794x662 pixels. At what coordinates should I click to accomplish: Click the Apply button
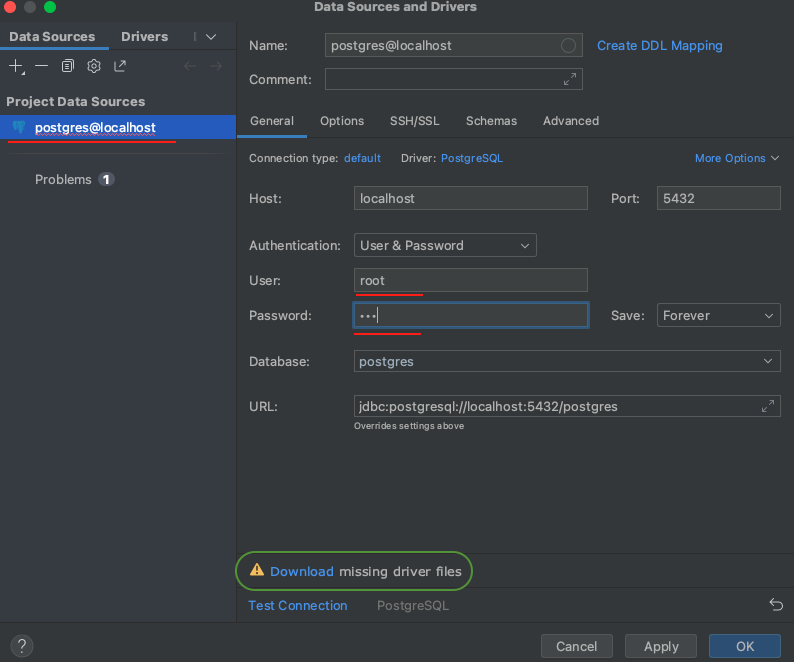(661, 646)
